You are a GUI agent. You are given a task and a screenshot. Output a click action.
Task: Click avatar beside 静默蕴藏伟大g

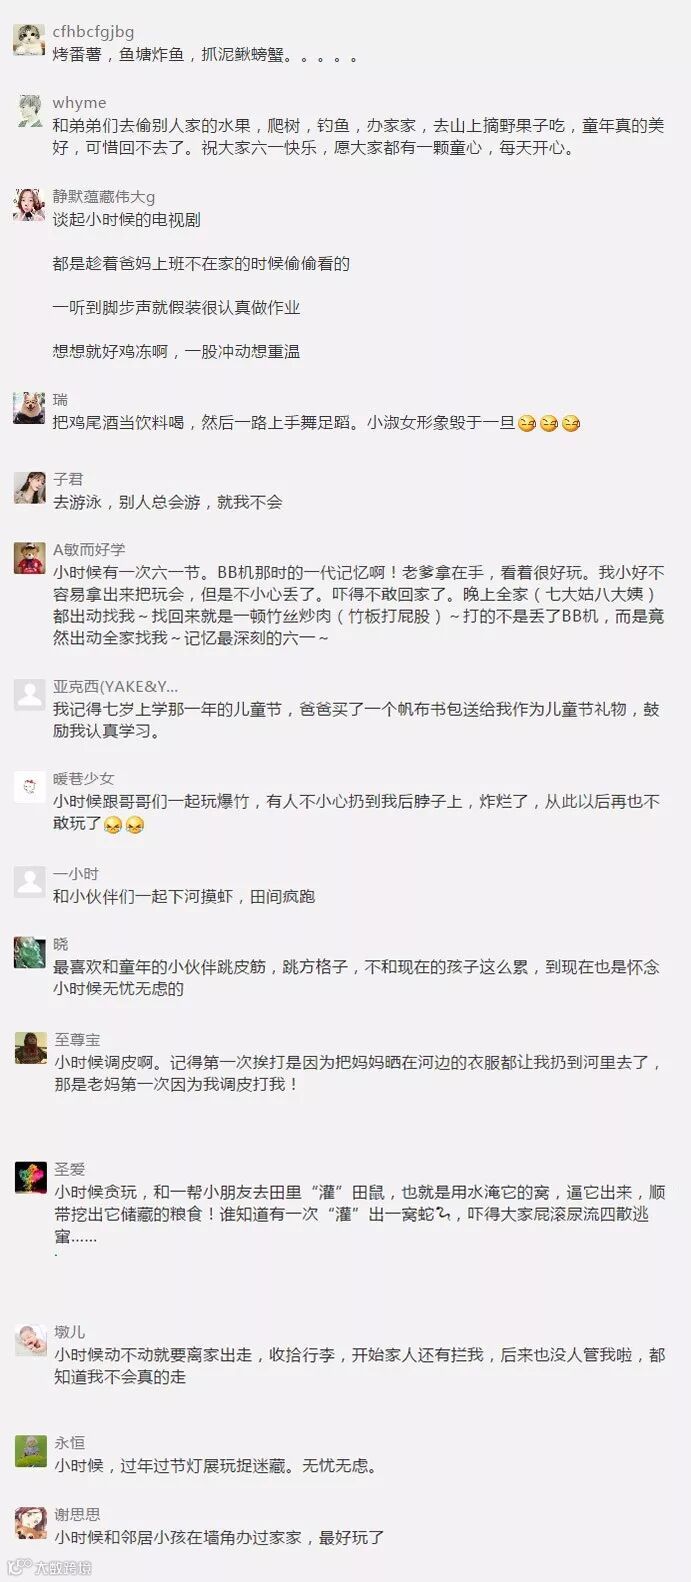pos(29,205)
